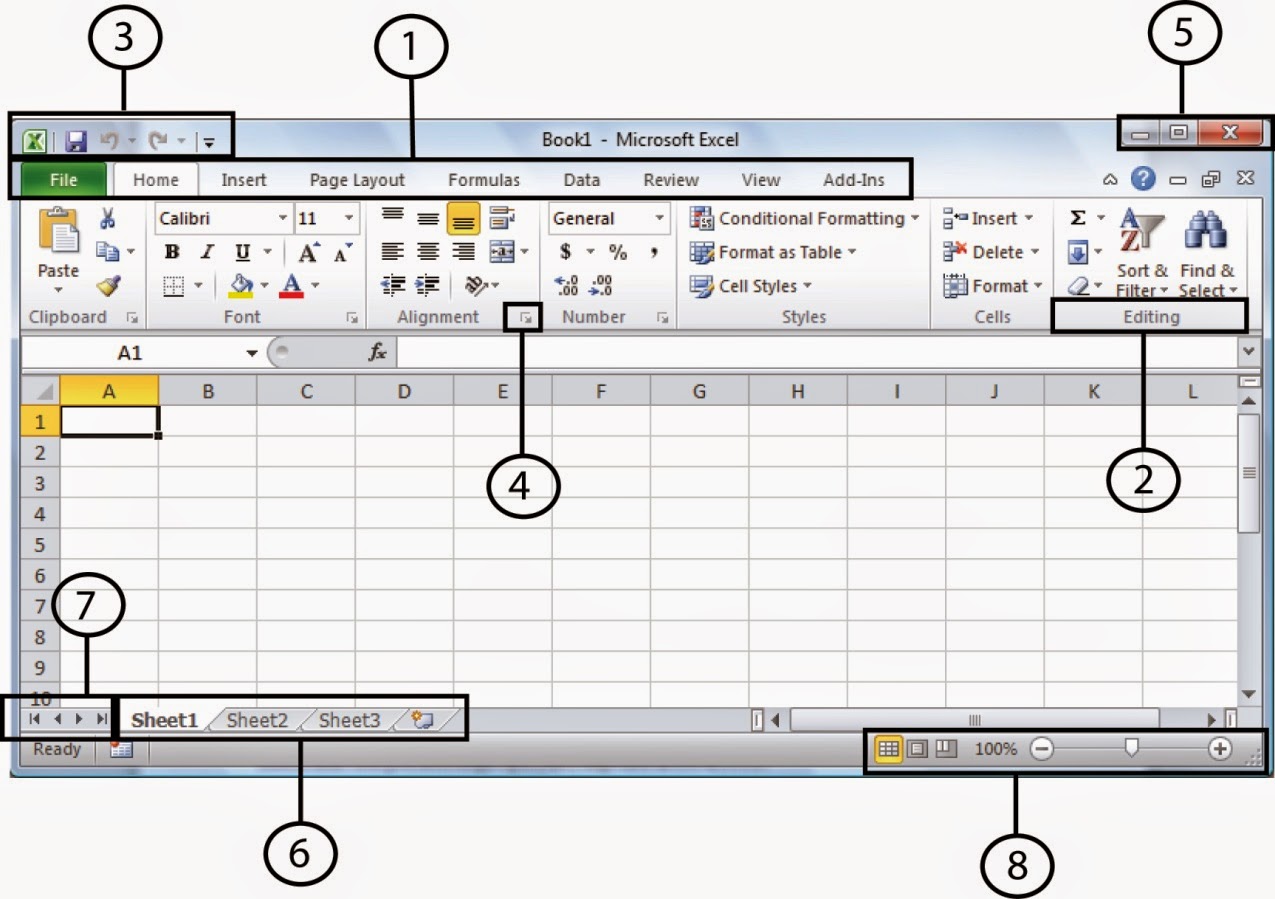Toggle Bold formatting
The height and width of the screenshot is (899, 1275).
pyautogui.click(x=170, y=252)
